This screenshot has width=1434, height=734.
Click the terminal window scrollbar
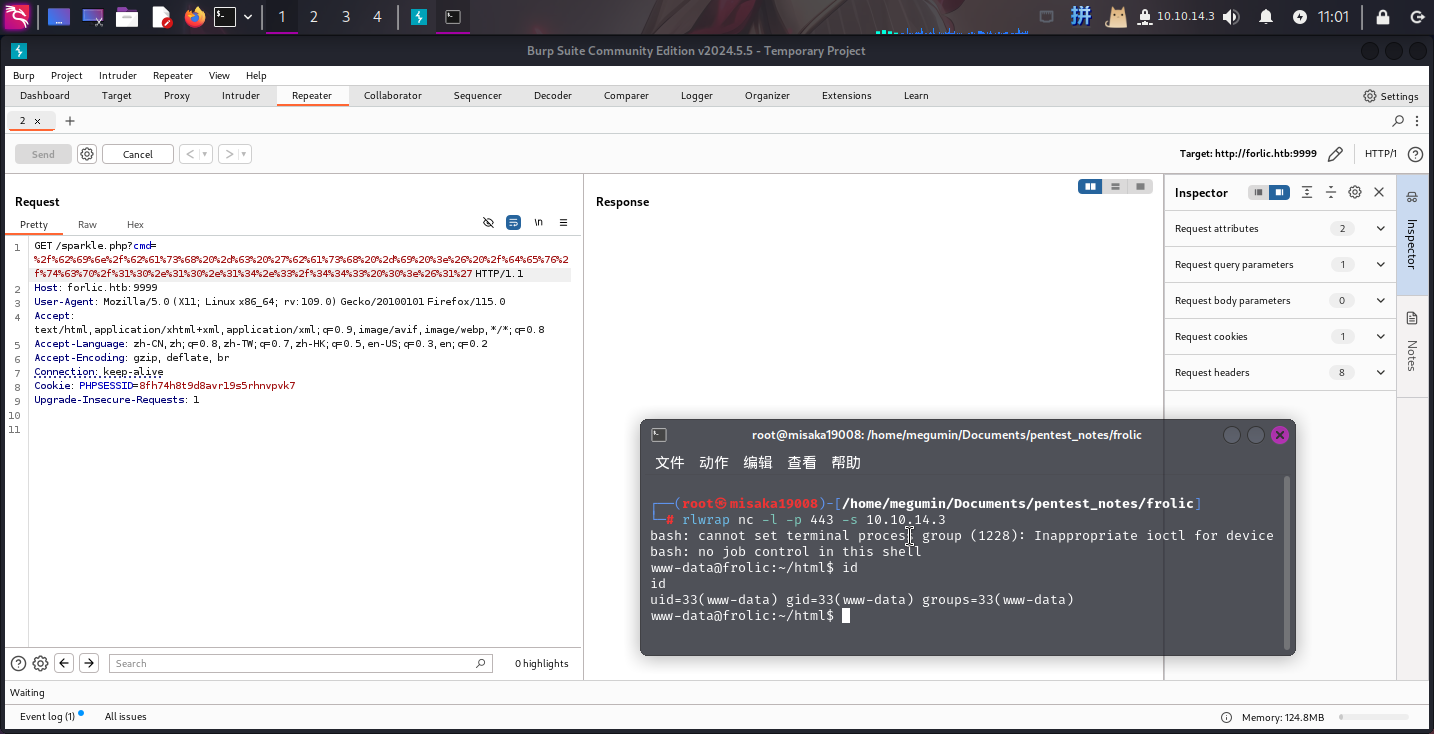[1287, 563]
